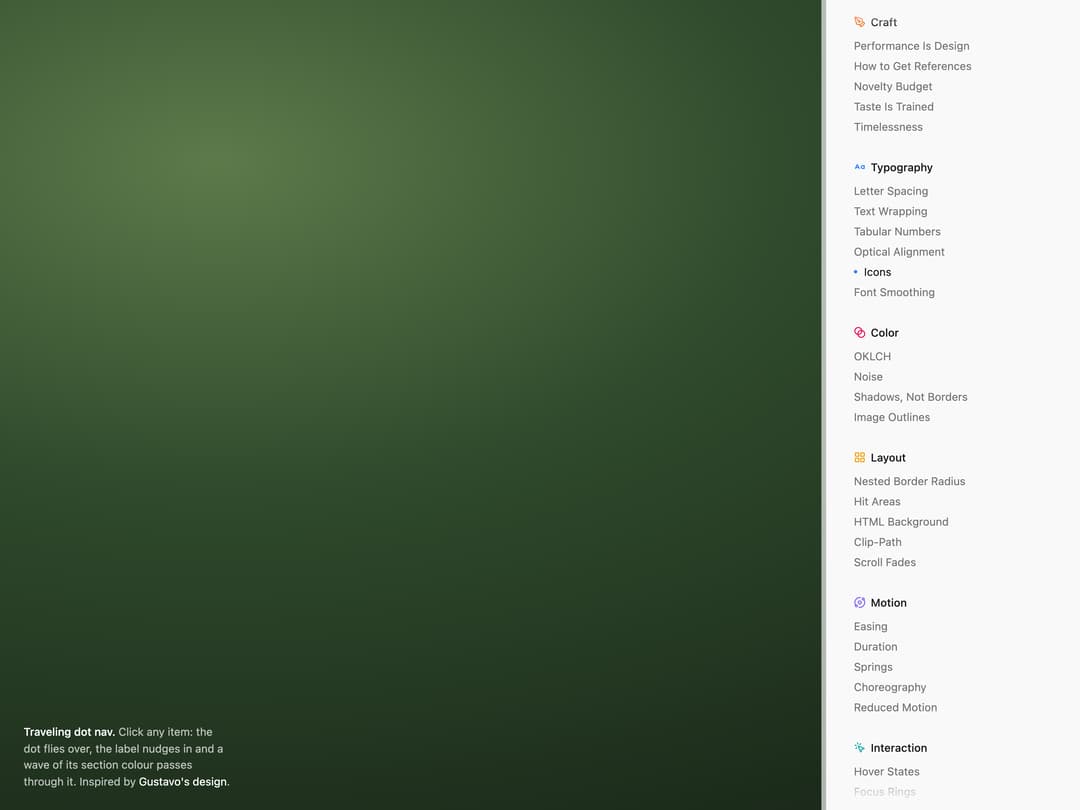Screen dimensions: 1080x810
Task: Open Easing under Motion
Action: point(870,627)
